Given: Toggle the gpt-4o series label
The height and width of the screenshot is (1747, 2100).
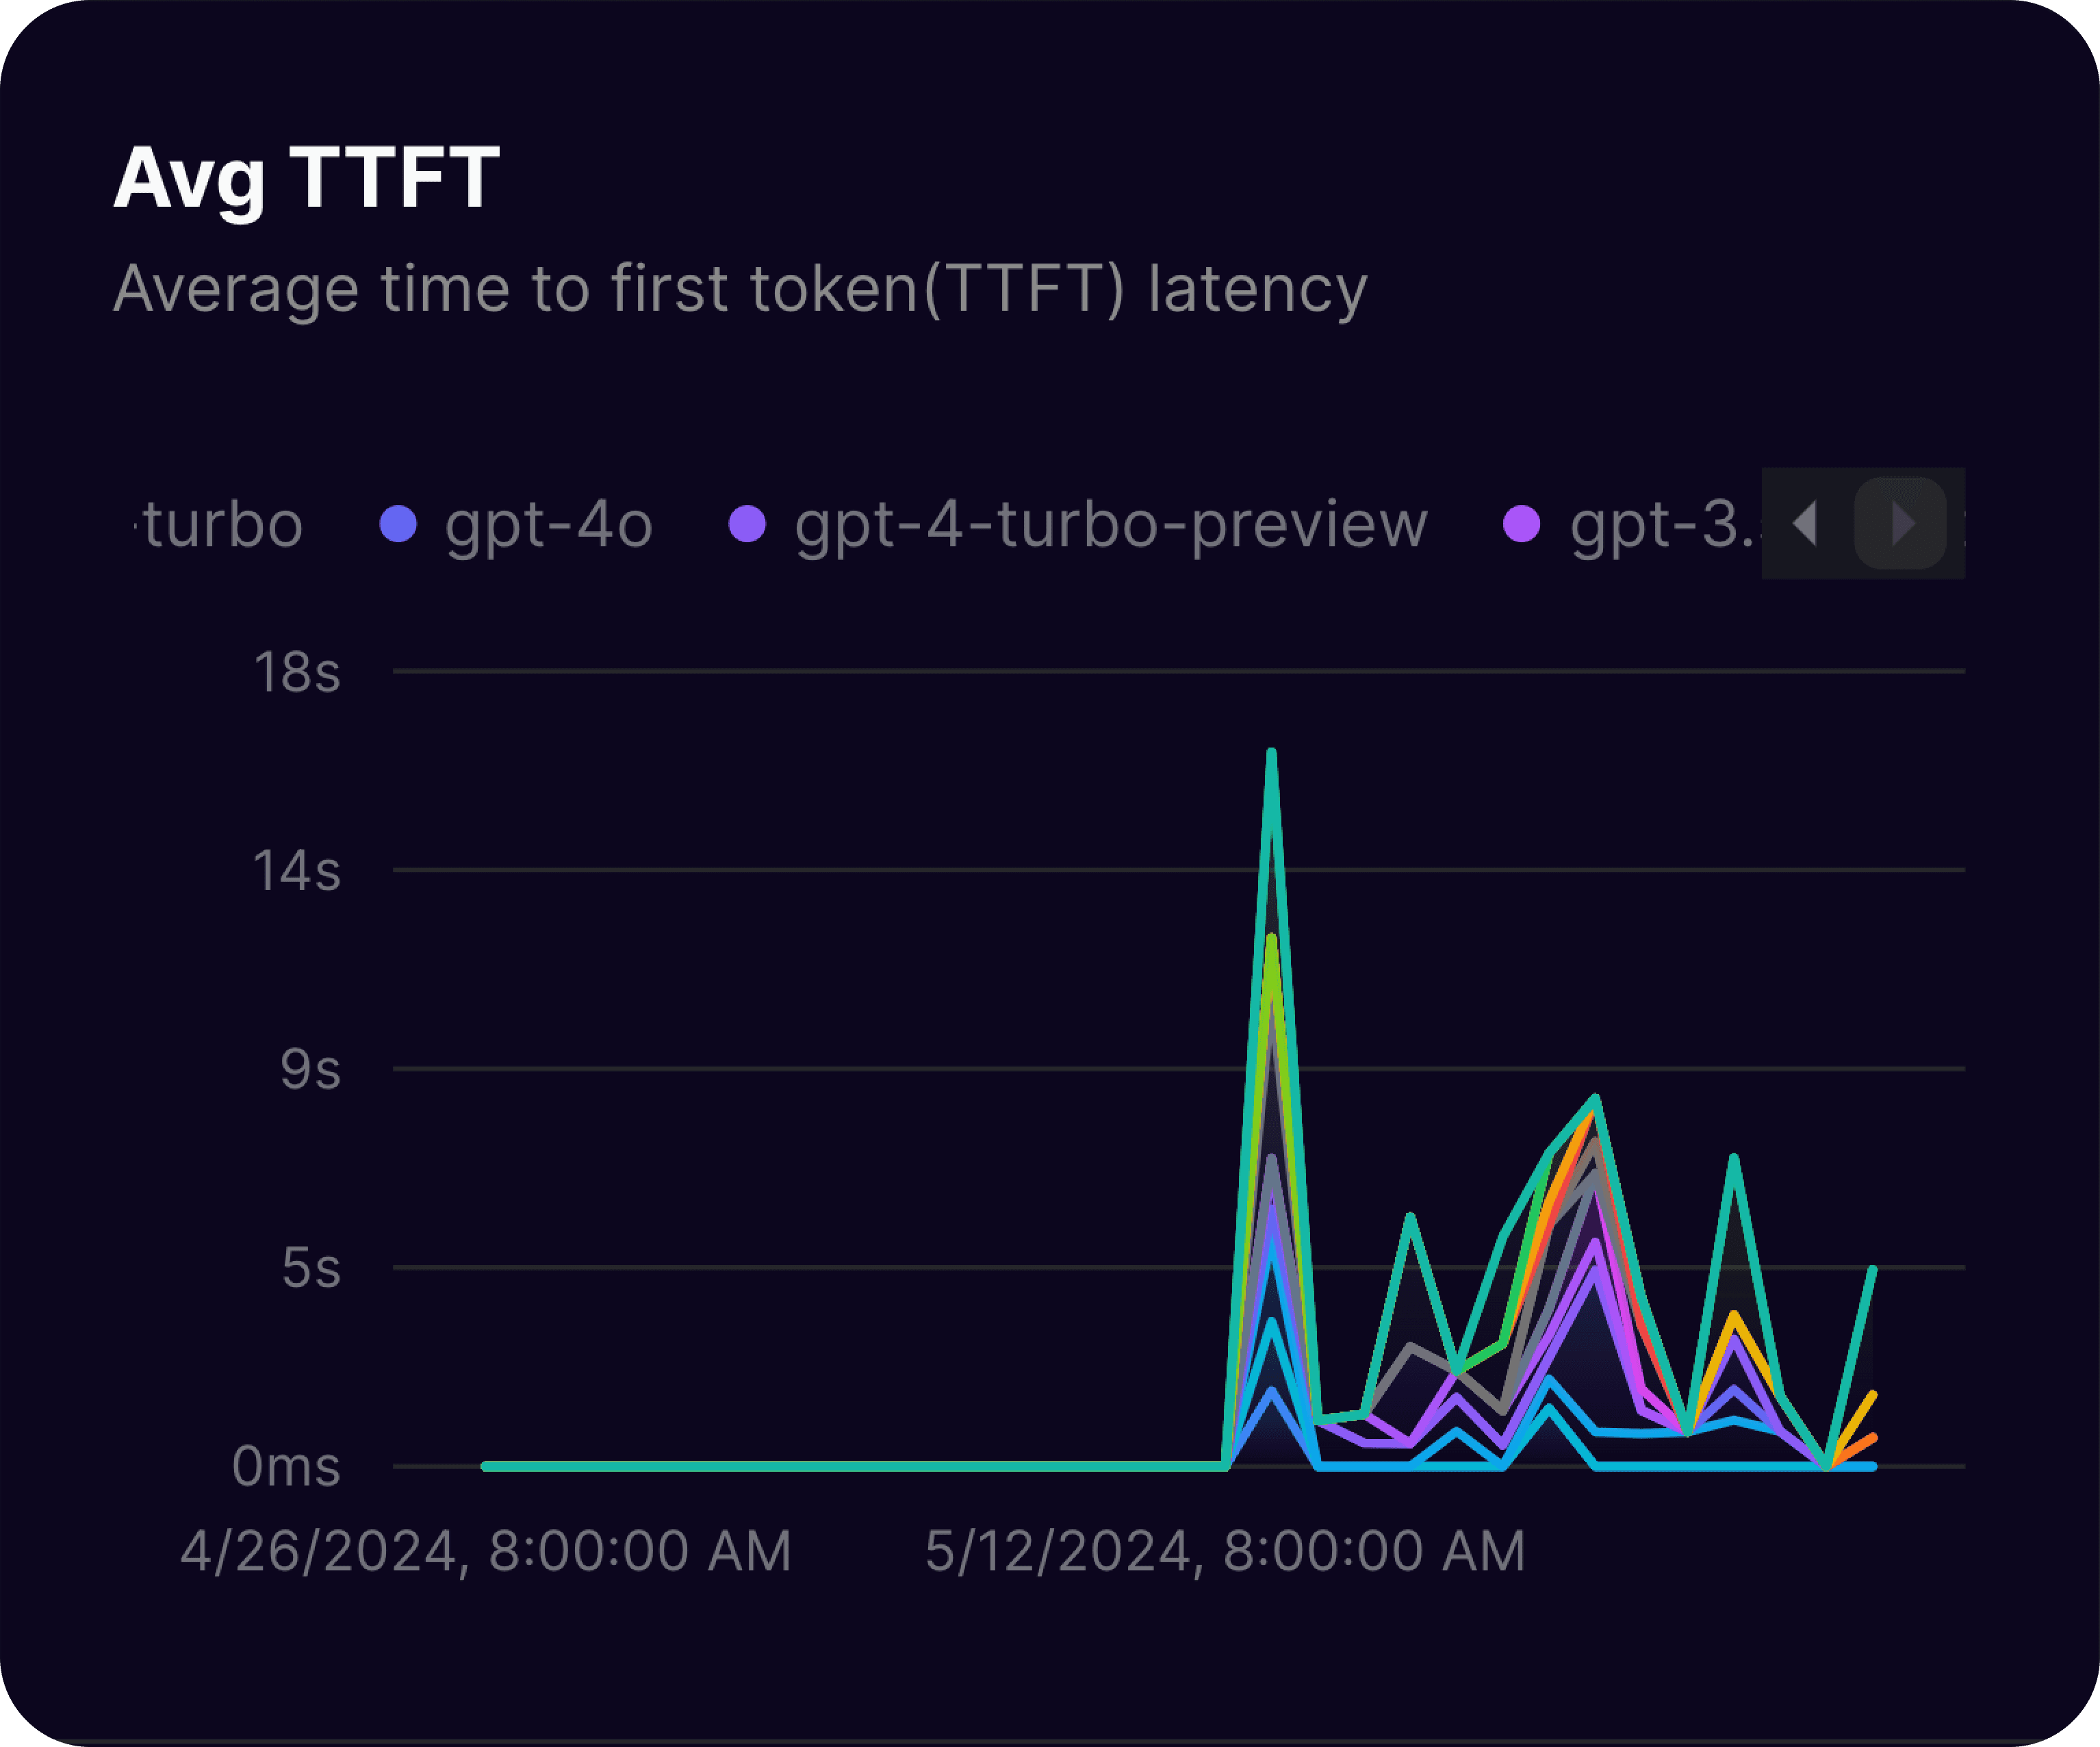Looking at the screenshot, I should (548, 524).
